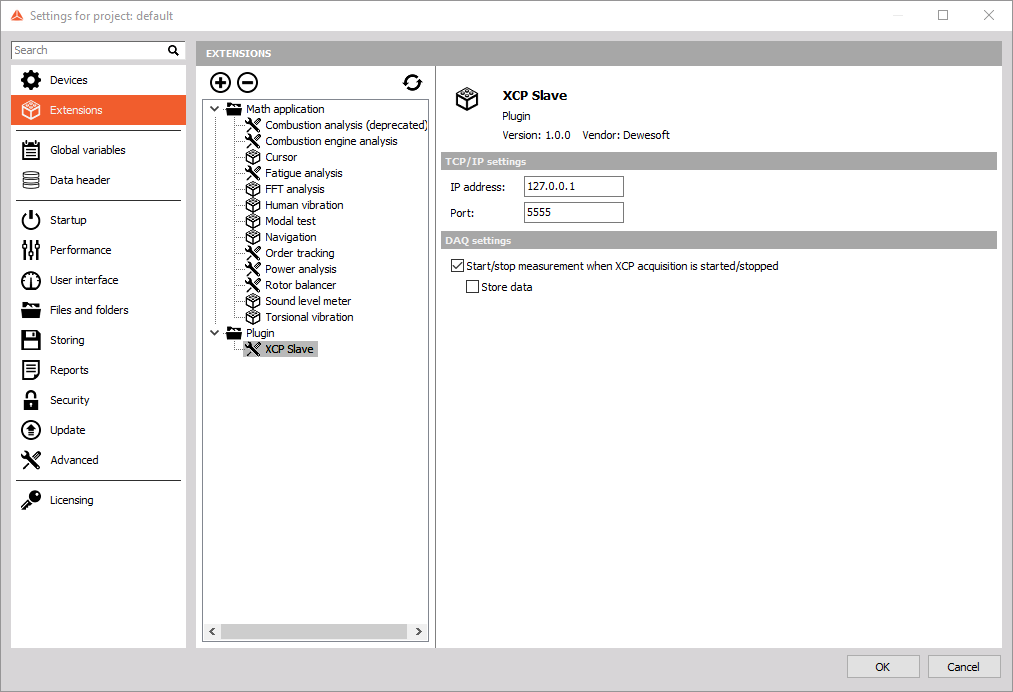The height and width of the screenshot is (692, 1013).
Task: Click the settings Search field
Action: (89, 50)
